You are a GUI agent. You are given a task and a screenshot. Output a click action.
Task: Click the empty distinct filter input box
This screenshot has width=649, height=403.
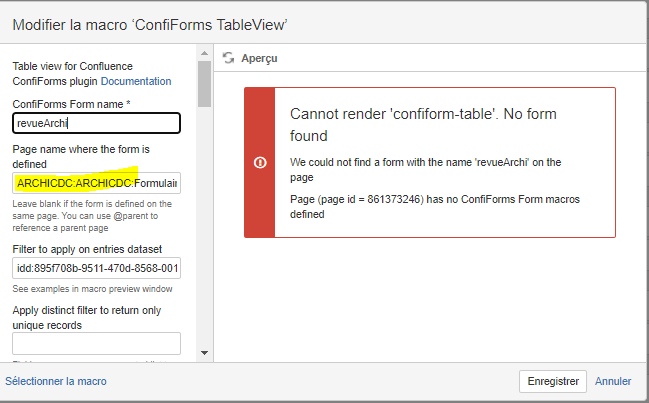tap(96, 343)
